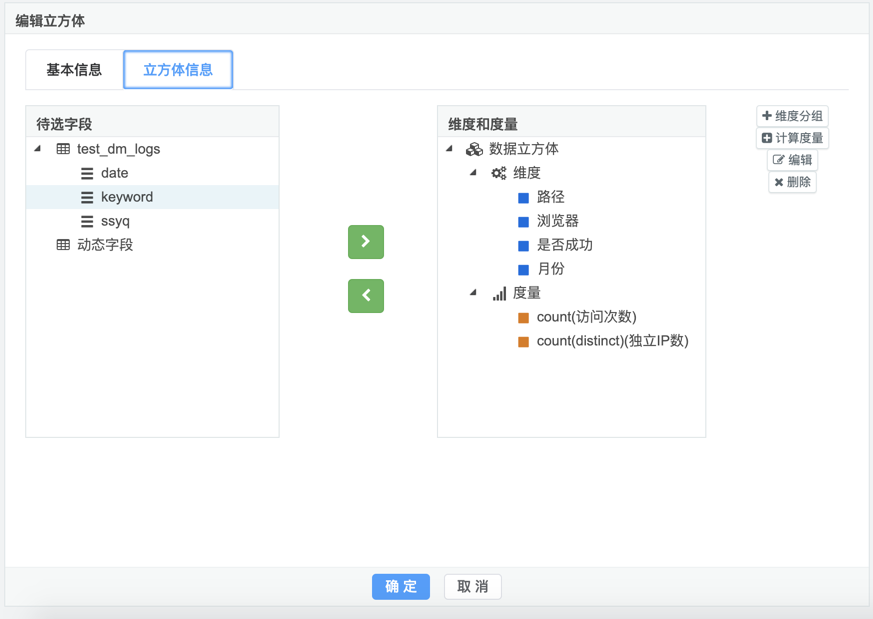Screen dimensions: 873x619
Task: Click the 数据立方体 cube icon
Action: [x=474, y=149]
